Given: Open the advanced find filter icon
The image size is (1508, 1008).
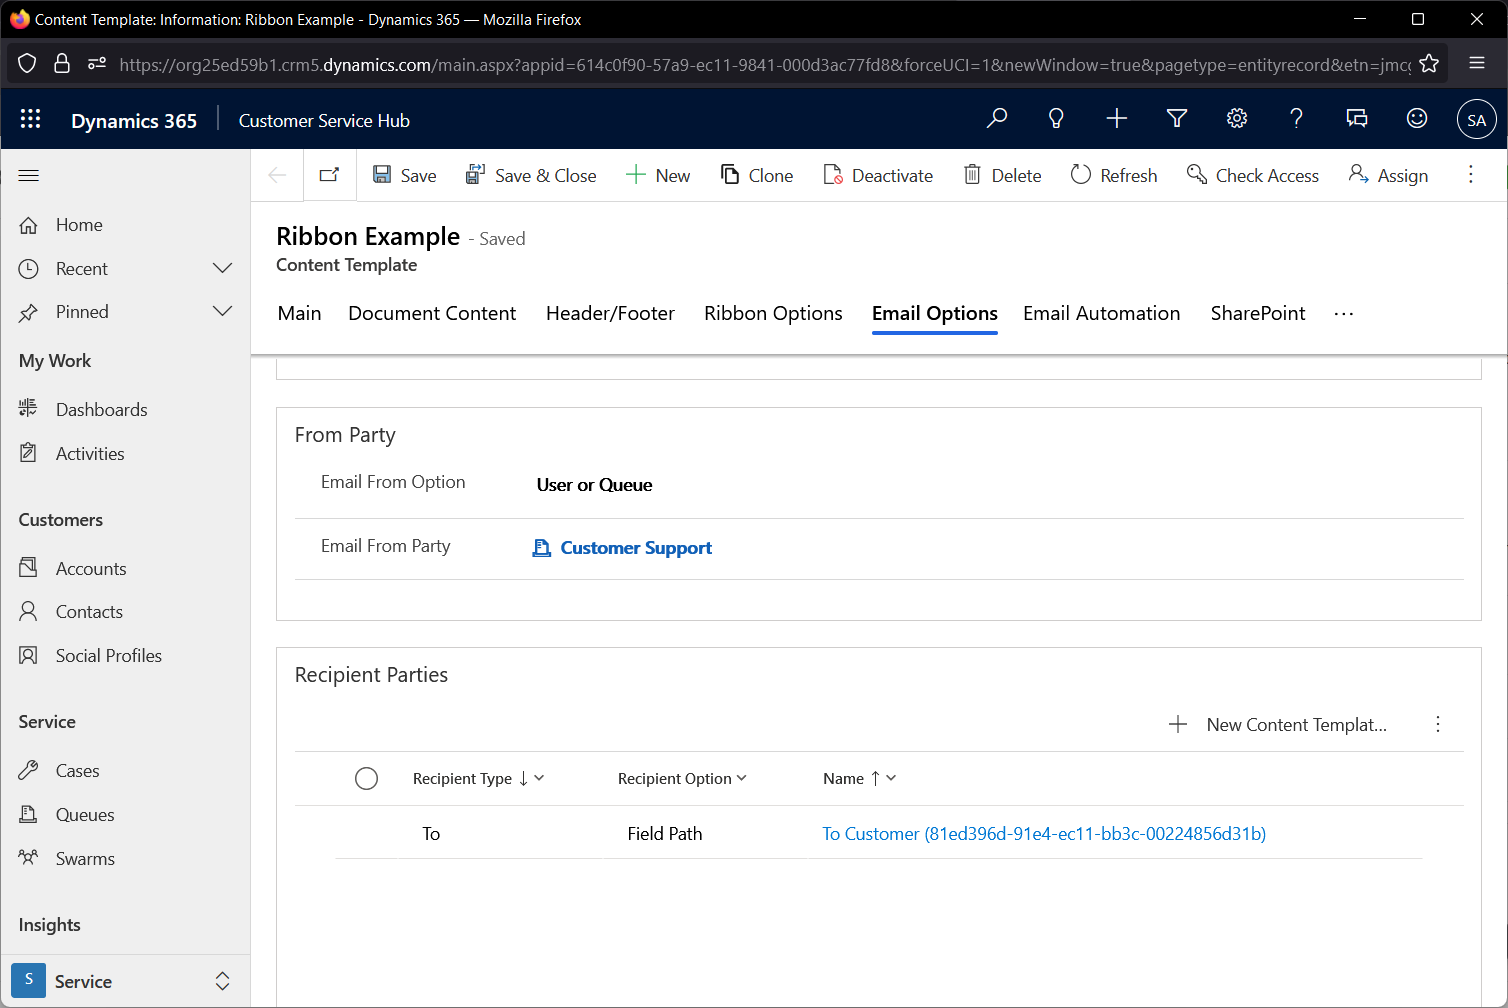Looking at the screenshot, I should coord(1177,119).
